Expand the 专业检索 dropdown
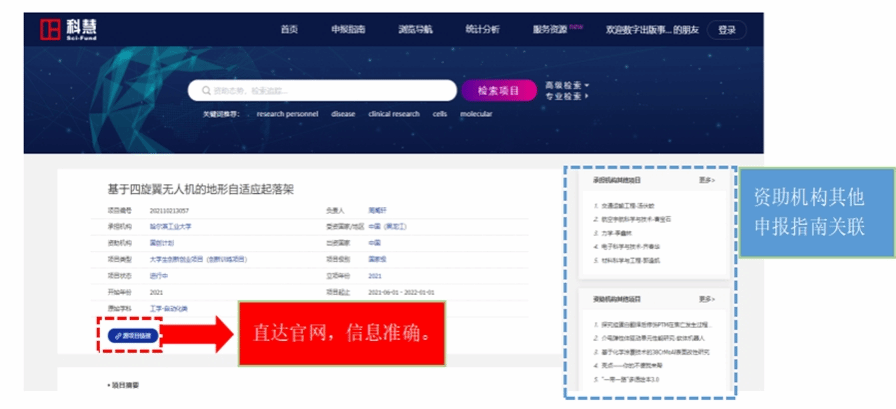The height and width of the screenshot is (409, 896). click(567, 97)
